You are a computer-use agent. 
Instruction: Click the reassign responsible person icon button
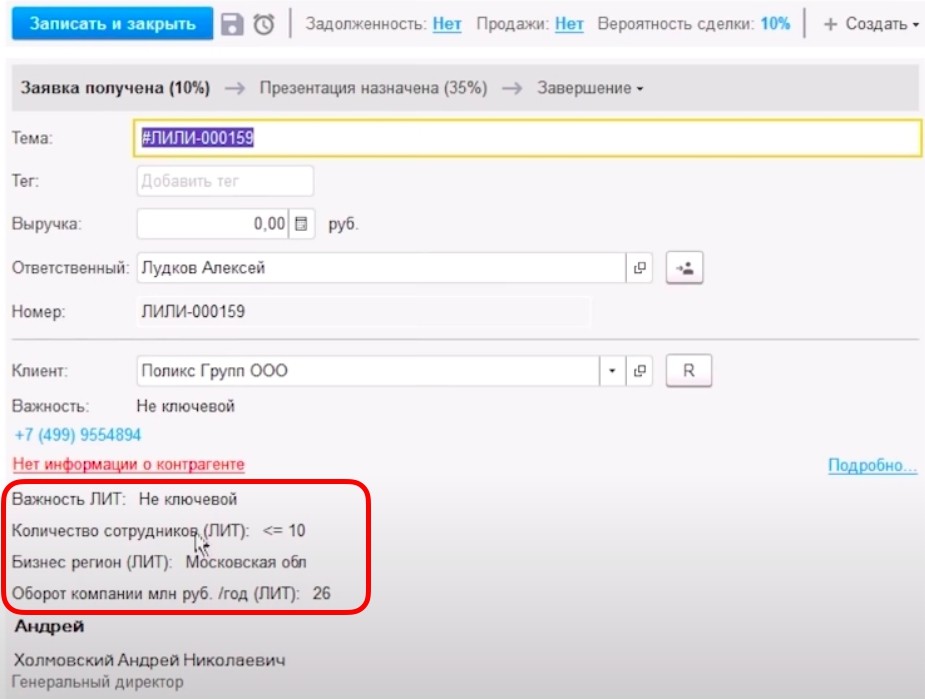click(x=684, y=268)
